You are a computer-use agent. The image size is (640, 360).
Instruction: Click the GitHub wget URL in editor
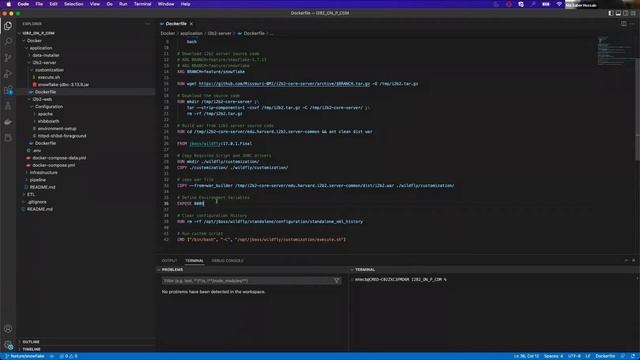coord(284,84)
